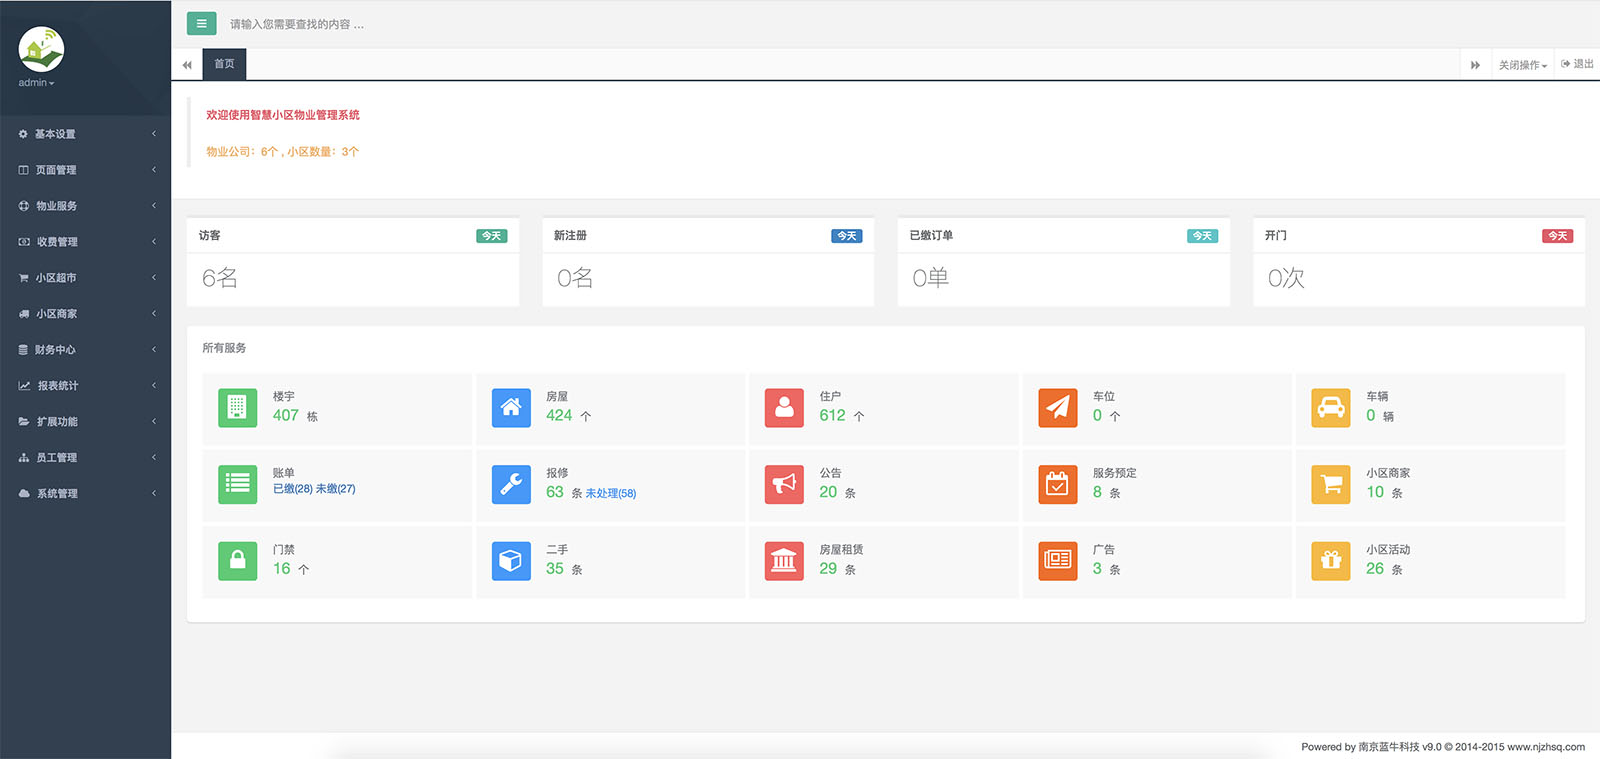Click the green 账单 list icon

(238, 484)
